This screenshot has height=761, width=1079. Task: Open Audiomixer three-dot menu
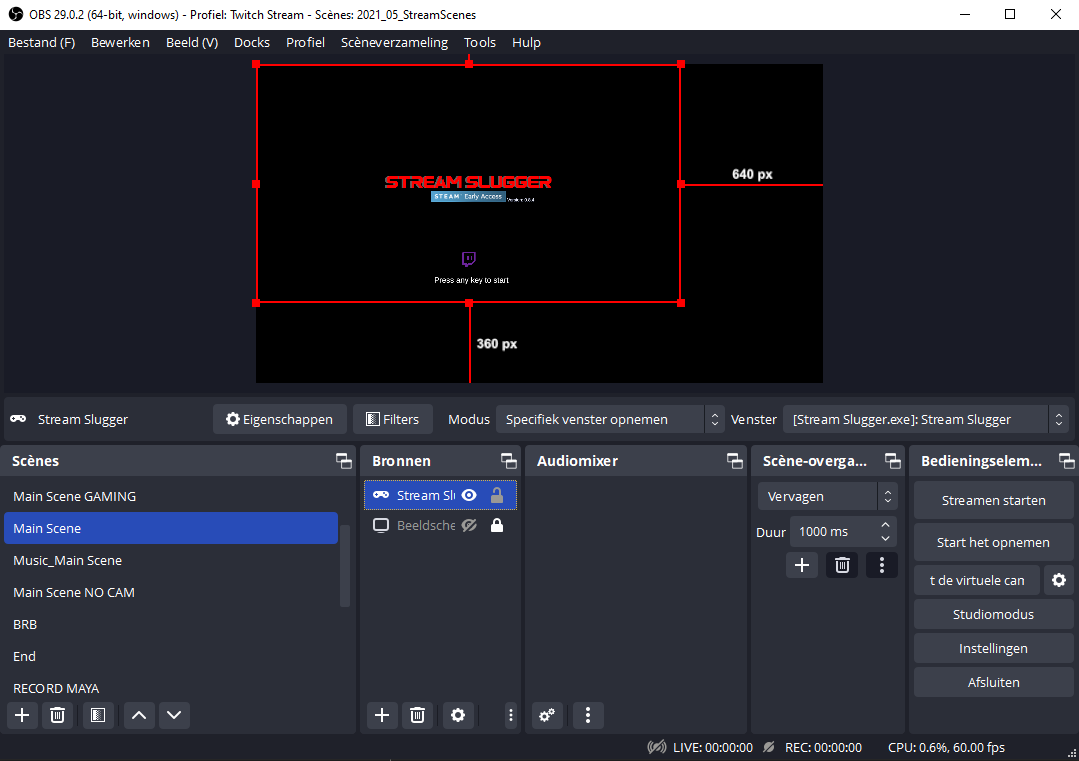(588, 715)
